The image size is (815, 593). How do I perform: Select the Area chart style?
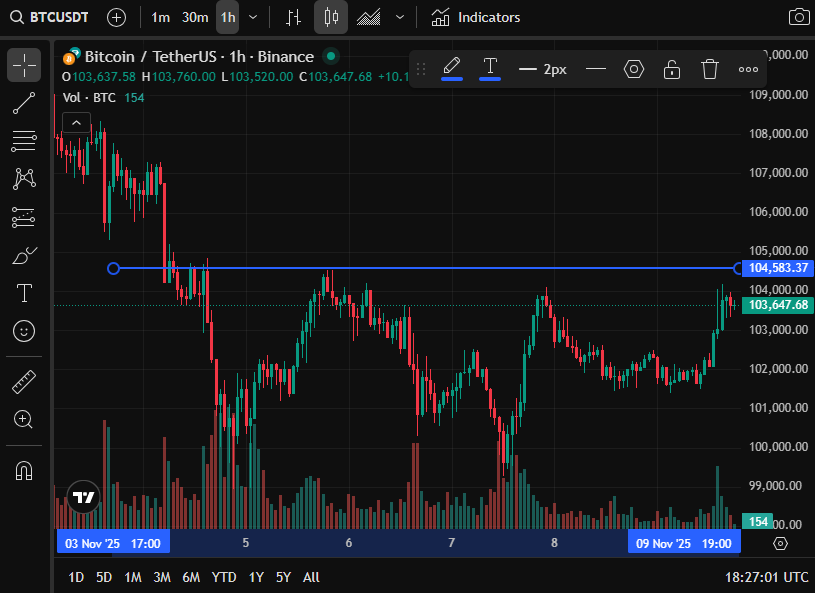[x=369, y=18]
